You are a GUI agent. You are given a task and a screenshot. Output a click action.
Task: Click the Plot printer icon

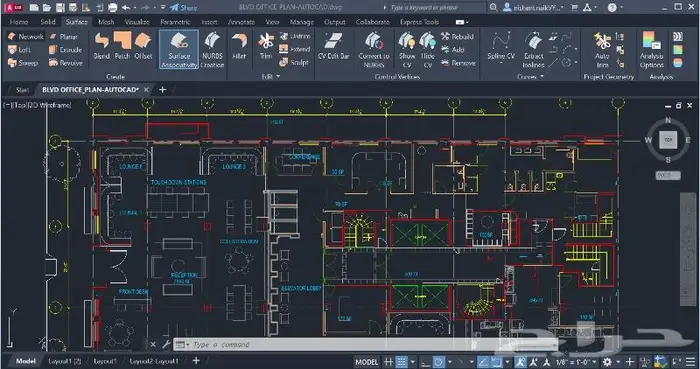pos(113,8)
